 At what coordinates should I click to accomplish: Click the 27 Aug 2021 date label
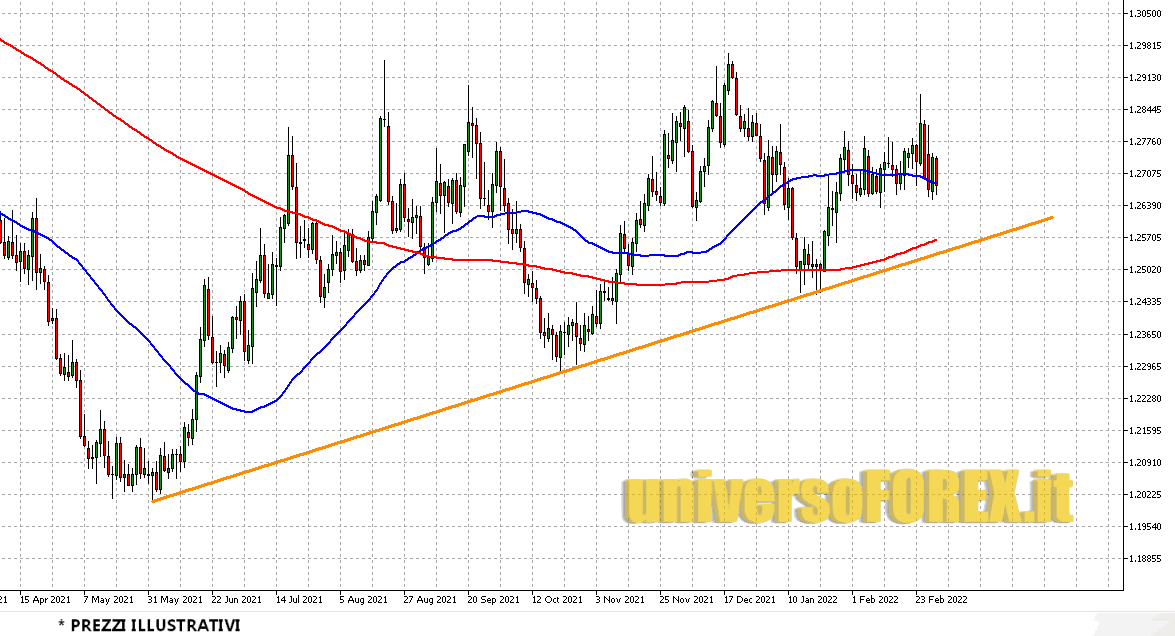(428, 600)
